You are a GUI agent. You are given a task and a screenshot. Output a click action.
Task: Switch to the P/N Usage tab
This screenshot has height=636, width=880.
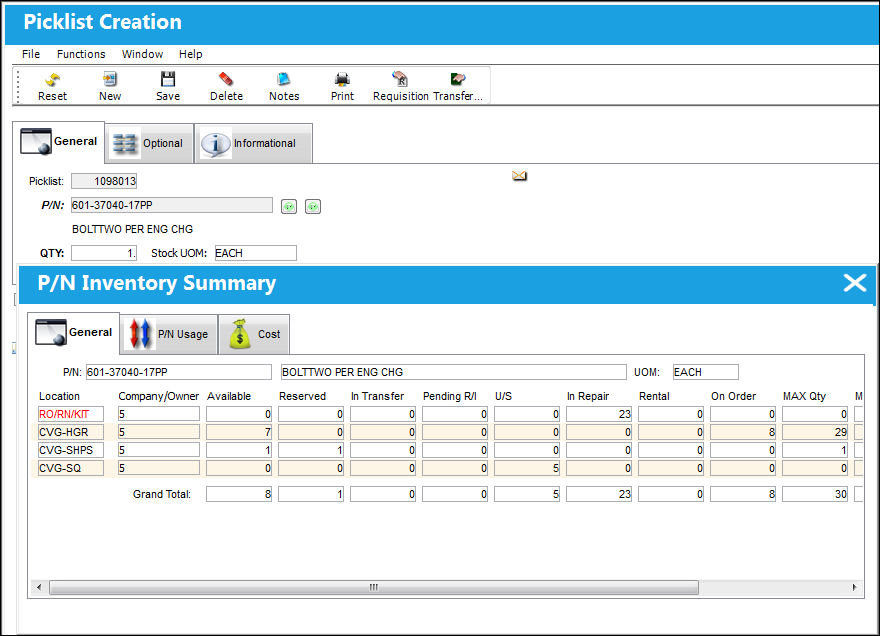[x=169, y=334]
